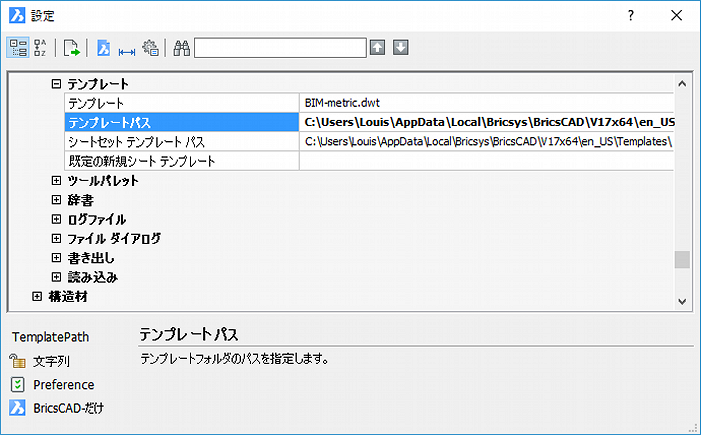Screen dimensions: 704x435
Task: Expand the ログファイル group
Action: 56,219
